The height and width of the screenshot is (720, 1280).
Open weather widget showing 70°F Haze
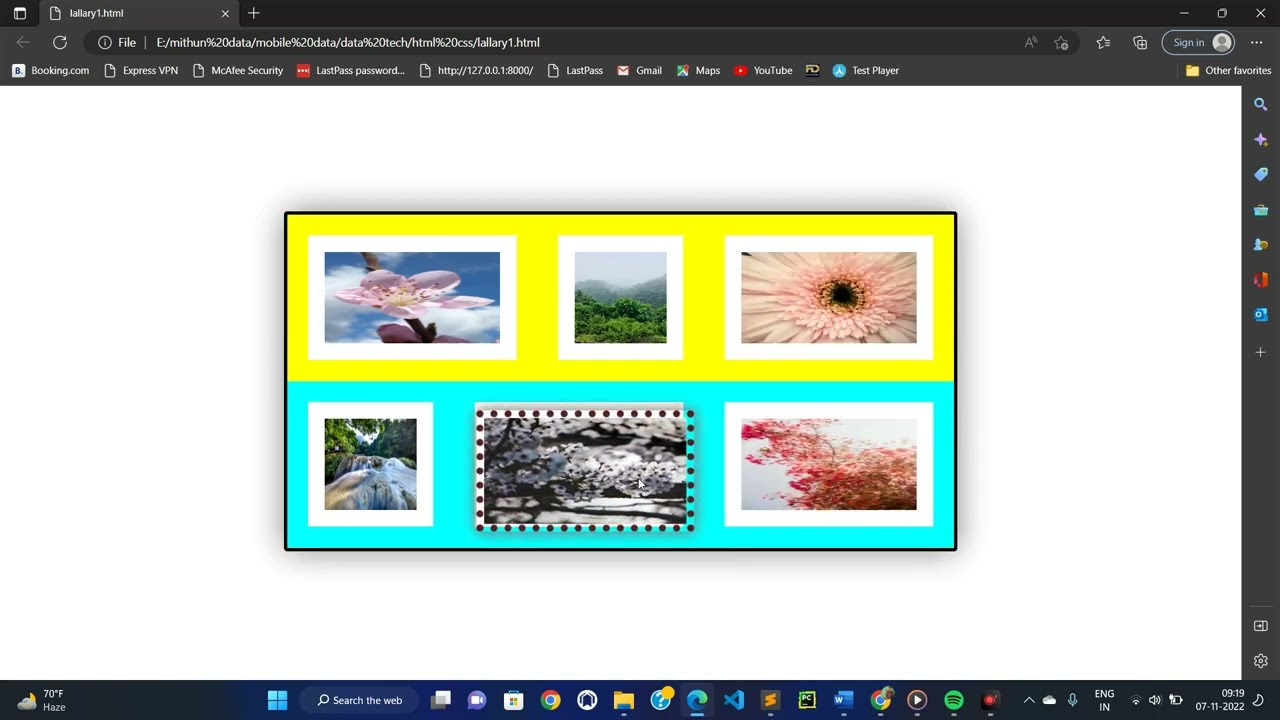(42, 700)
